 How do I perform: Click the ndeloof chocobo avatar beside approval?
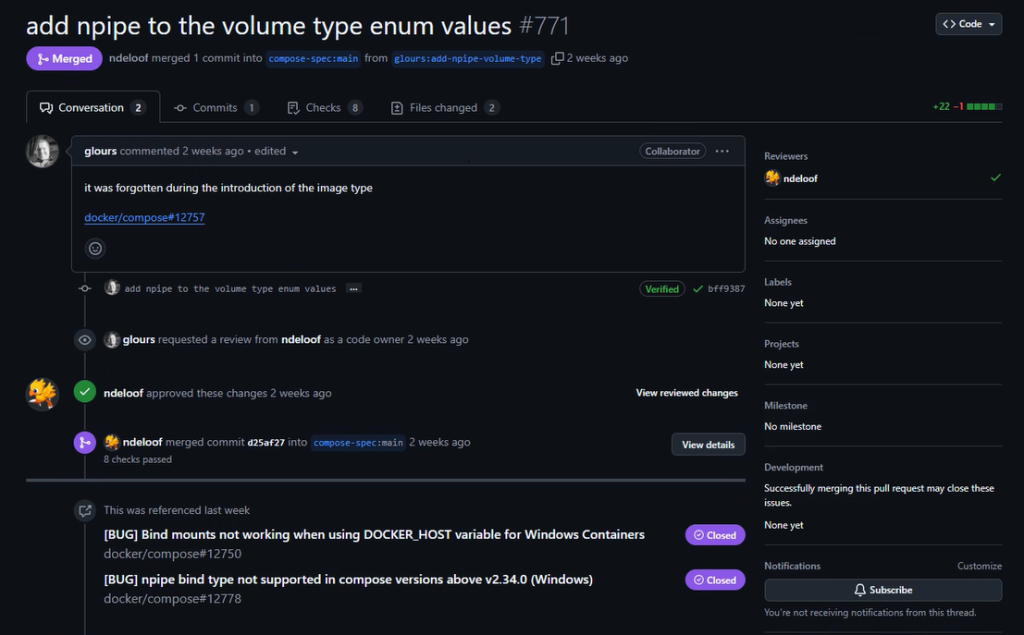point(42,394)
